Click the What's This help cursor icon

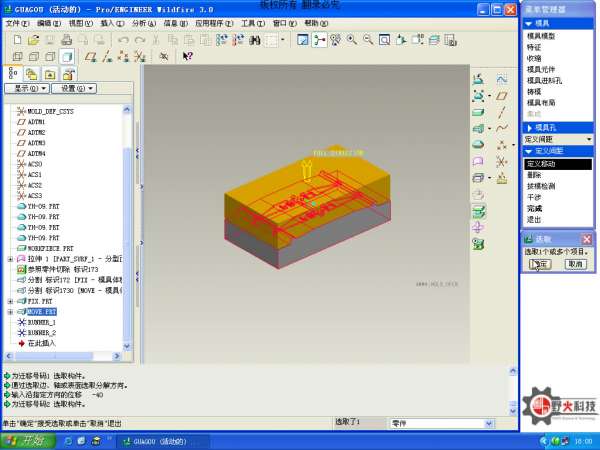click(x=188, y=57)
